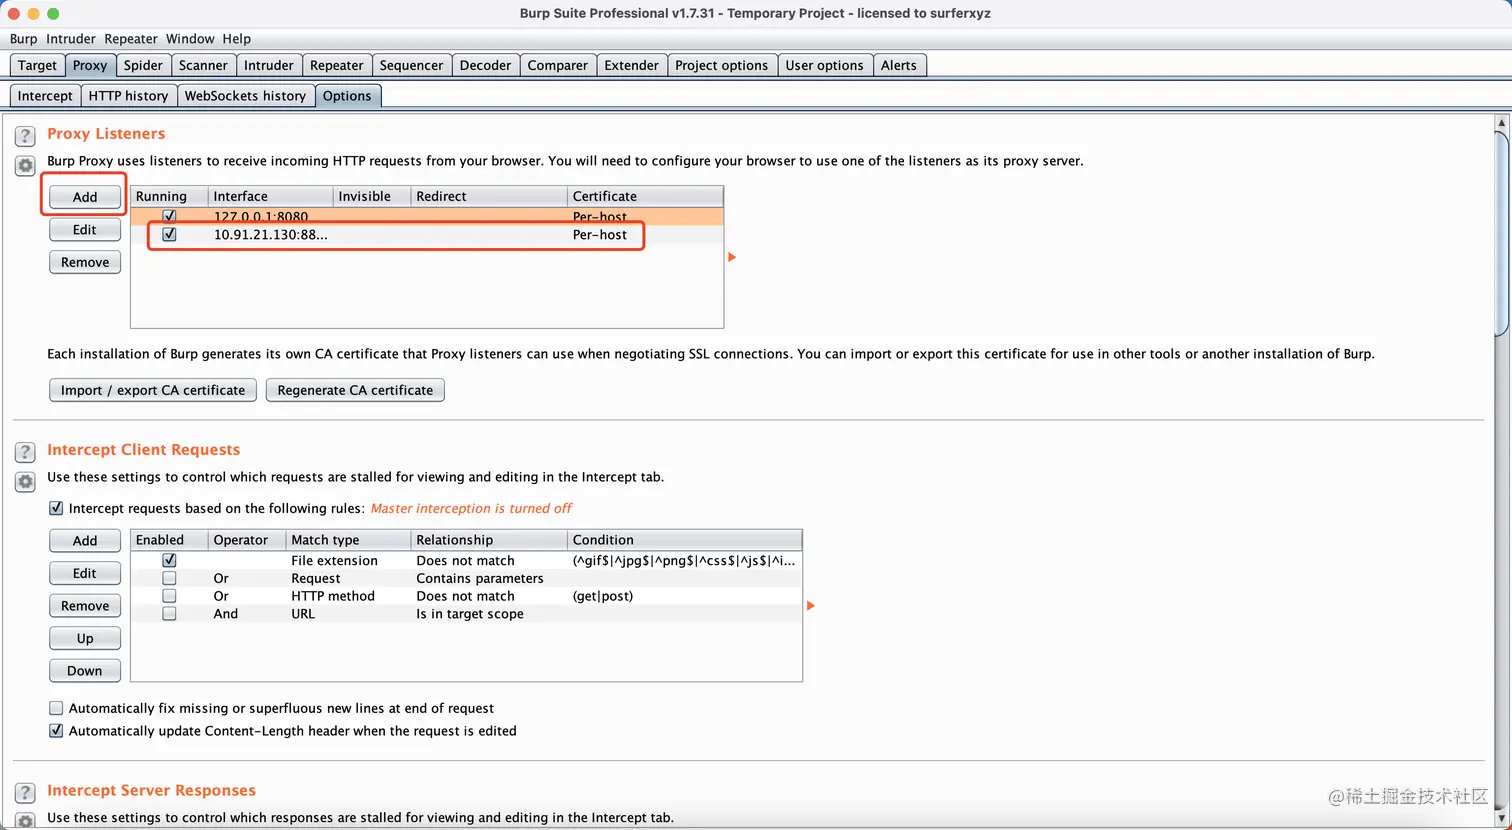
Task: Open the Intruder menu in menu bar
Action: 71,39
